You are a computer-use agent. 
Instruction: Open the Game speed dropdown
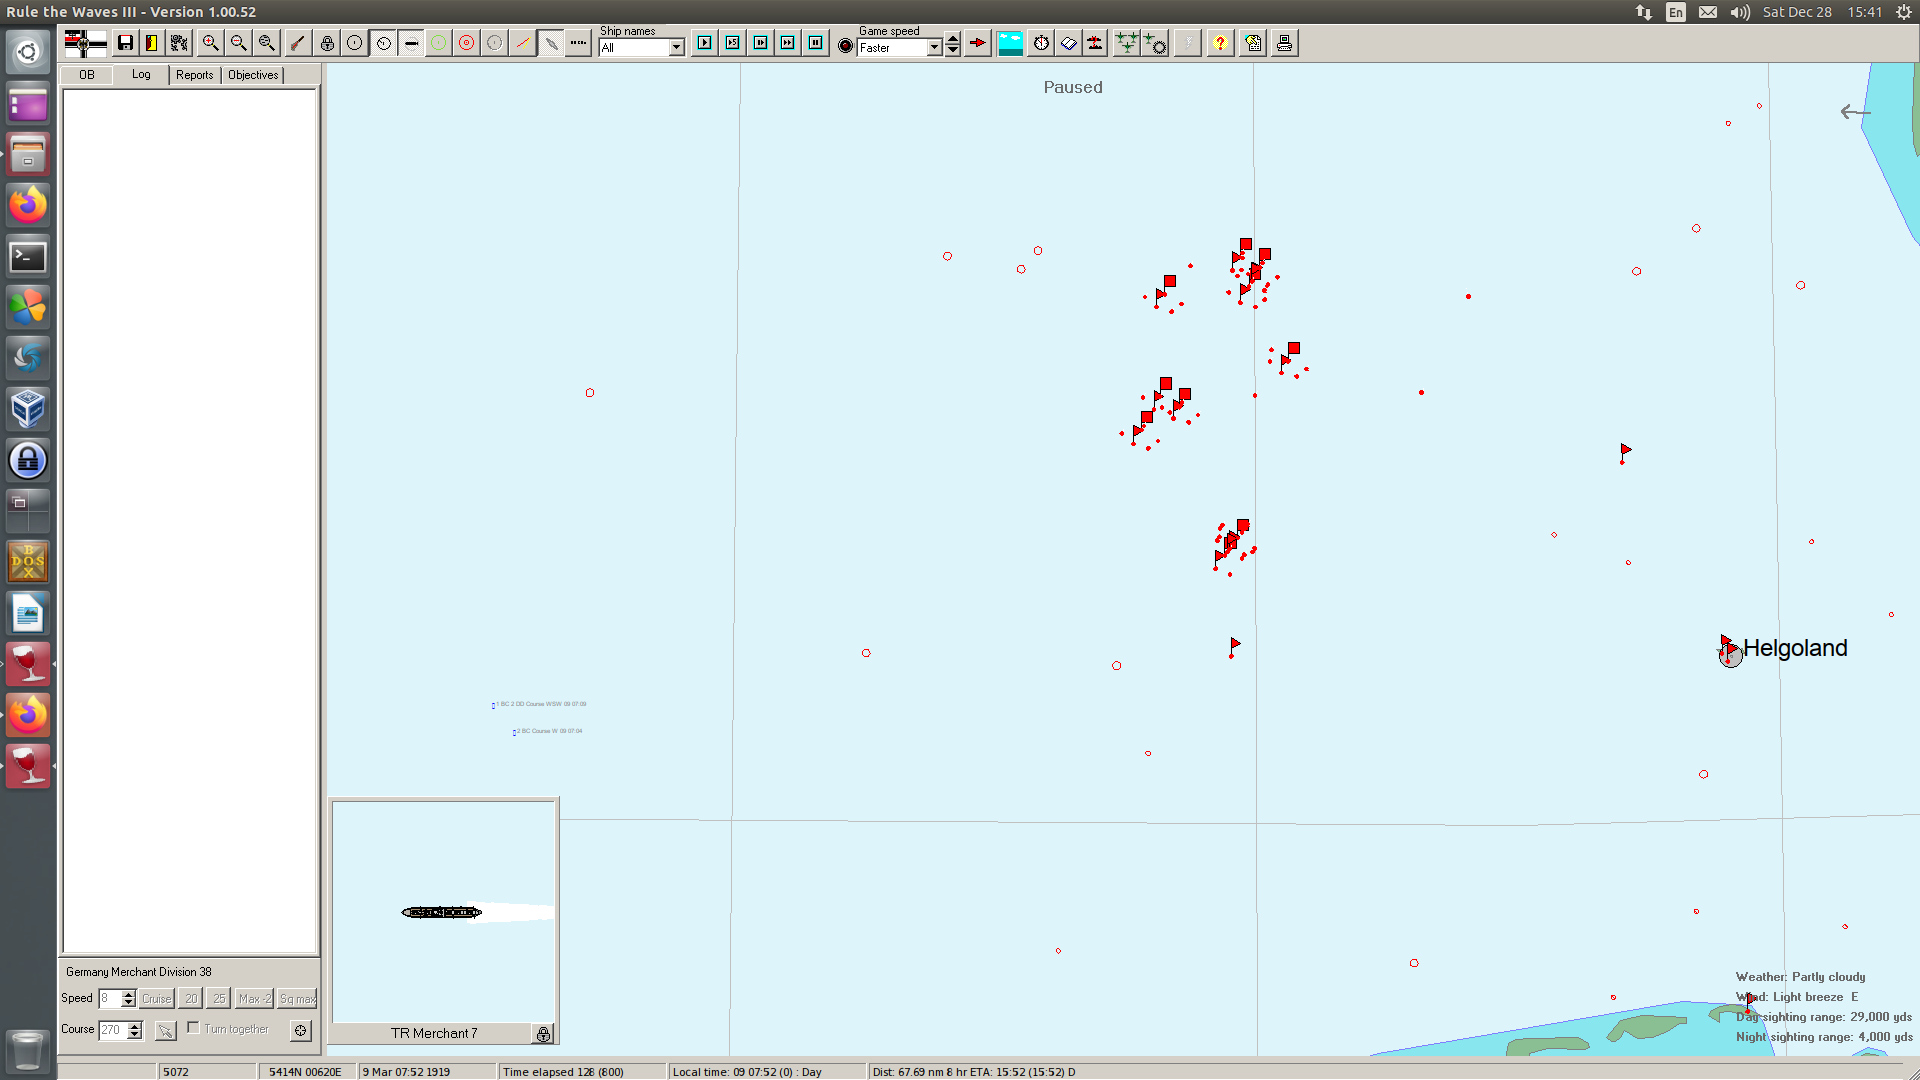click(933, 48)
